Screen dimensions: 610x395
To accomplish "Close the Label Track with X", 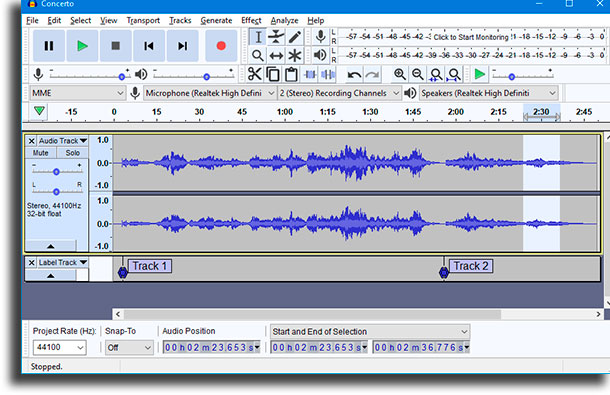I will (x=32, y=263).
